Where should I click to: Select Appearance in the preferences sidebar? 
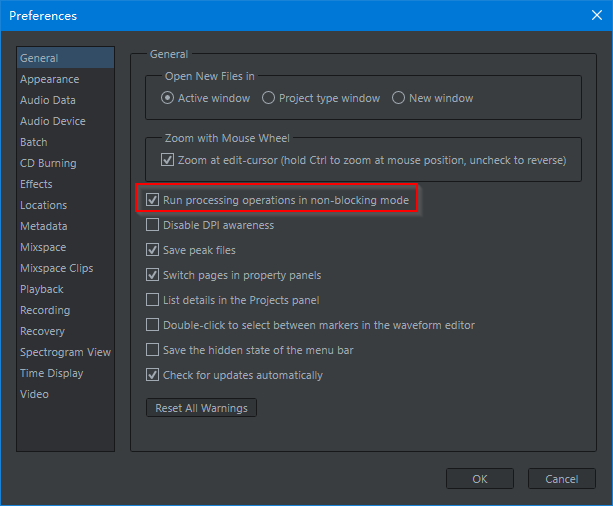(49, 79)
